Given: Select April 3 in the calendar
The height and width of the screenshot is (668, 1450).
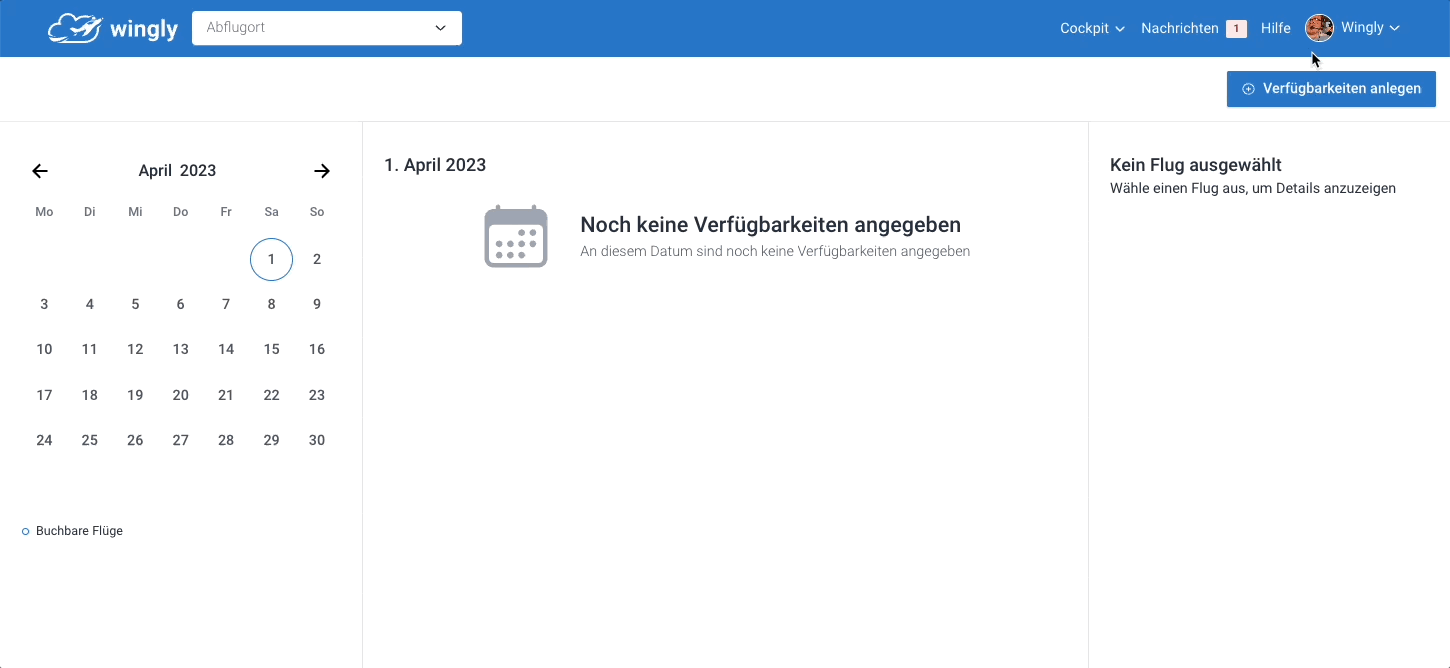Looking at the screenshot, I should click(x=44, y=304).
